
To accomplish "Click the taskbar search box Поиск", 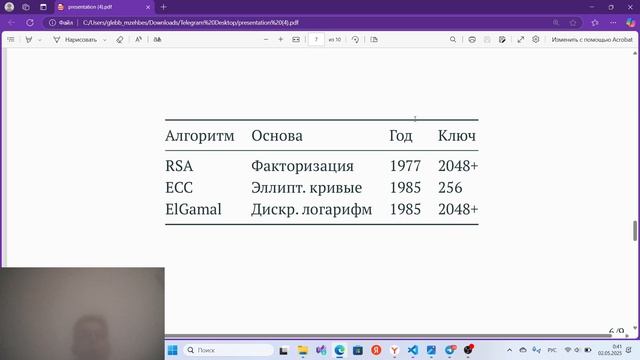I will pyautogui.click(x=229, y=350).
